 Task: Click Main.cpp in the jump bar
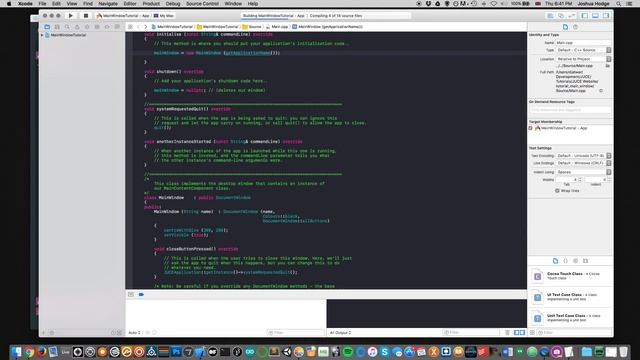tap(277, 27)
